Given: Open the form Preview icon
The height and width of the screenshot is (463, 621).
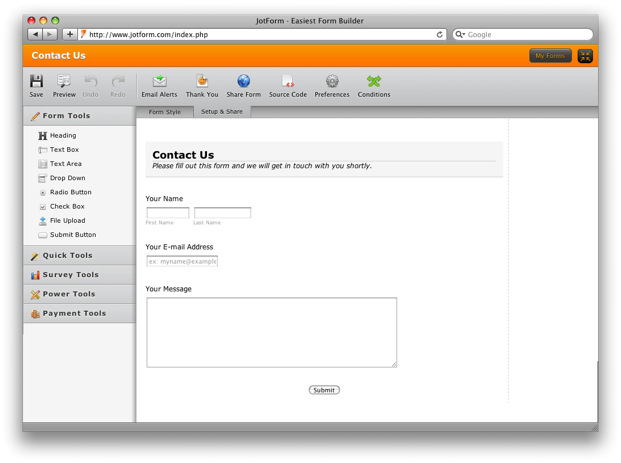Looking at the screenshot, I should pyautogui.click(x=64, y=81).
